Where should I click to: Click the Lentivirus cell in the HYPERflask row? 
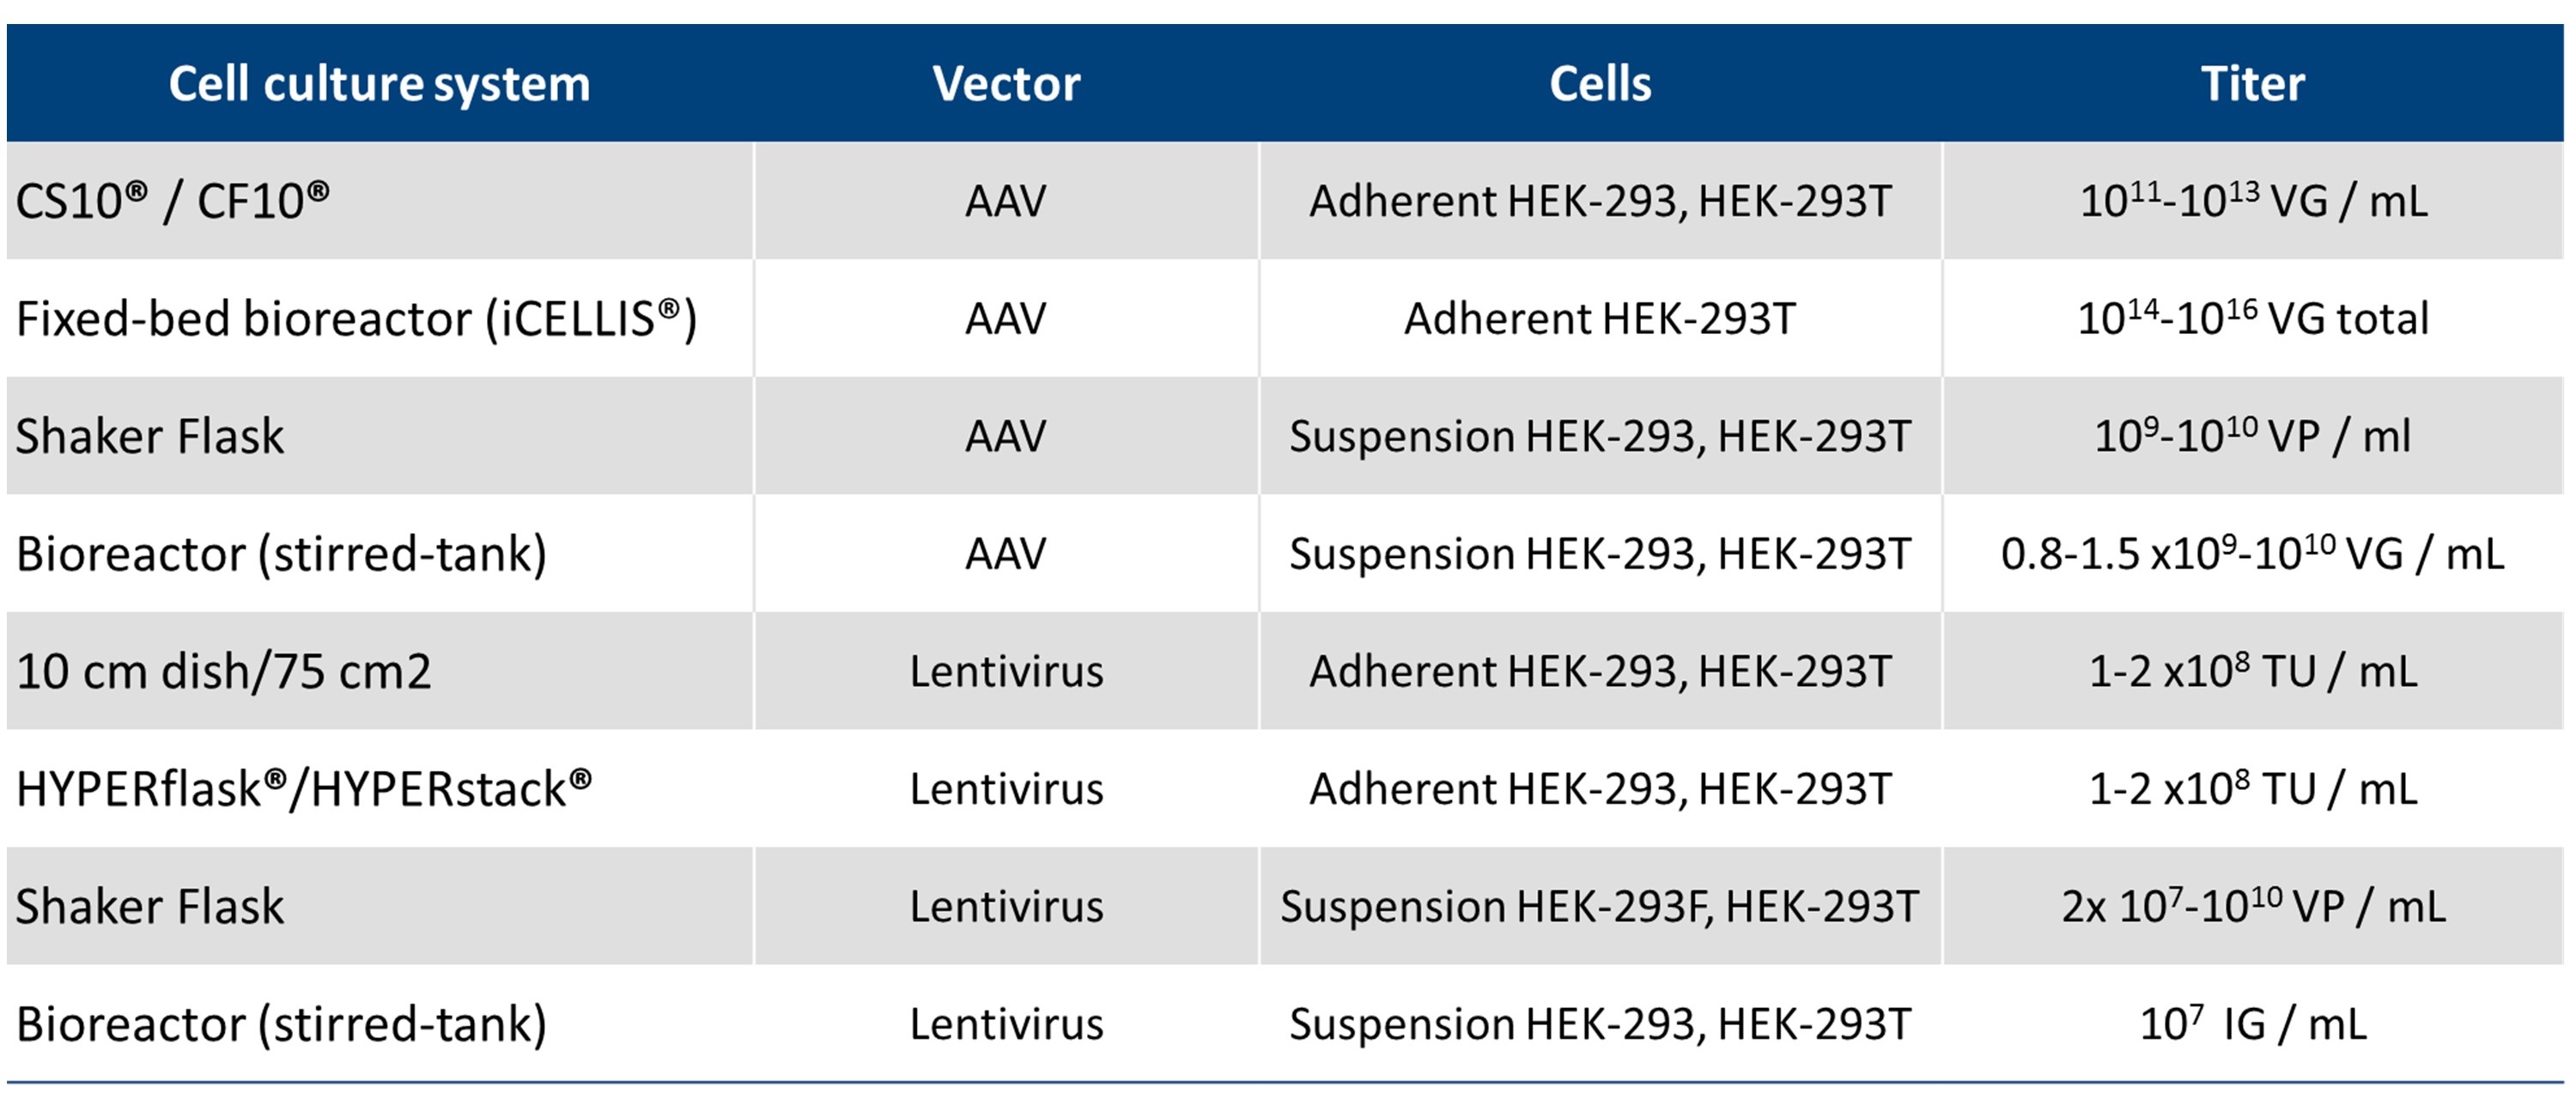pos(1006,789)
